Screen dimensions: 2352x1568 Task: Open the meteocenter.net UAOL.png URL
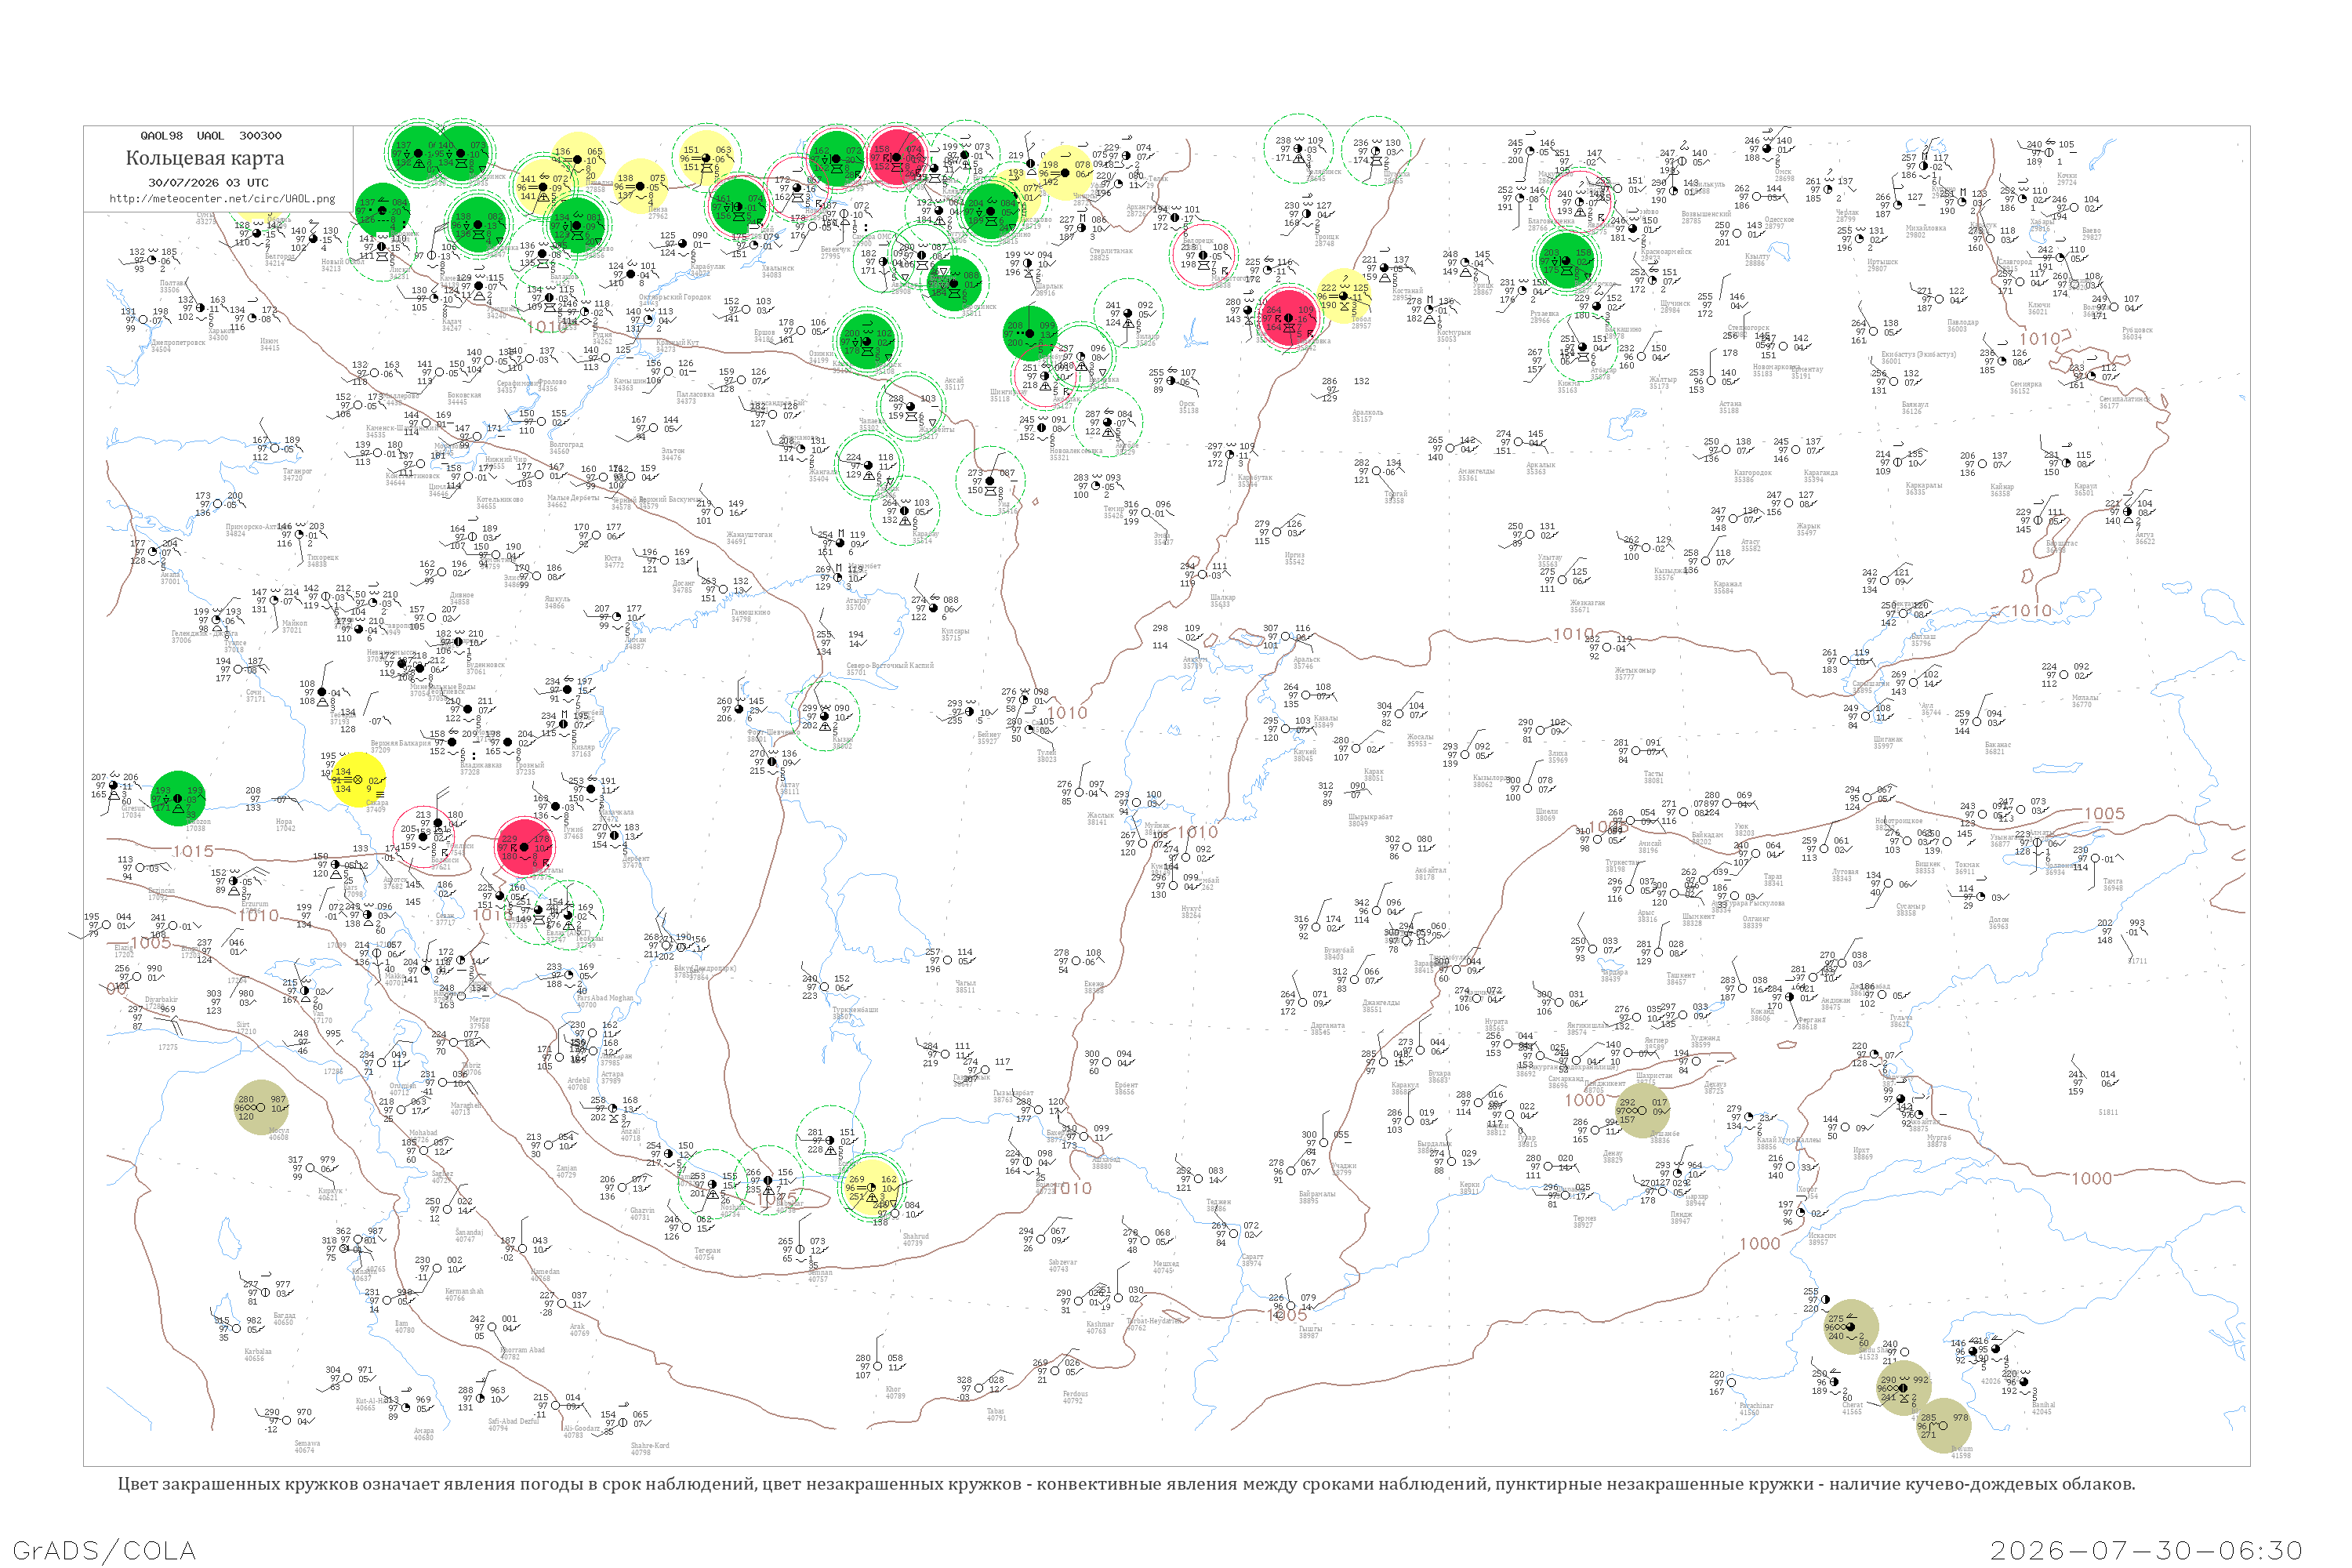(222, 198)
